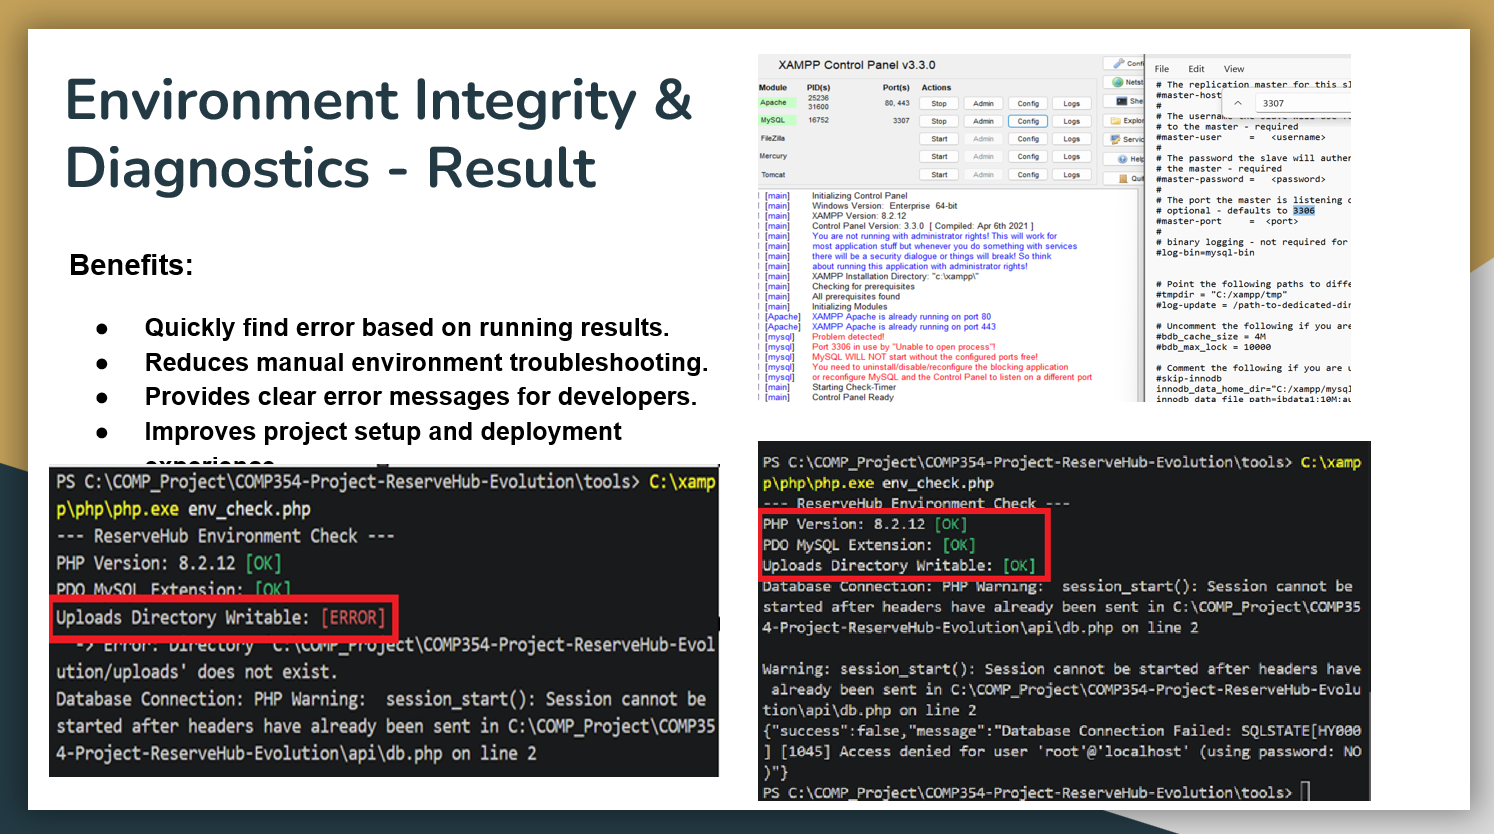The width and height of the screenshot is (1494, 834).
Task: Start the Tomcat module
Action: click(939, 174)
